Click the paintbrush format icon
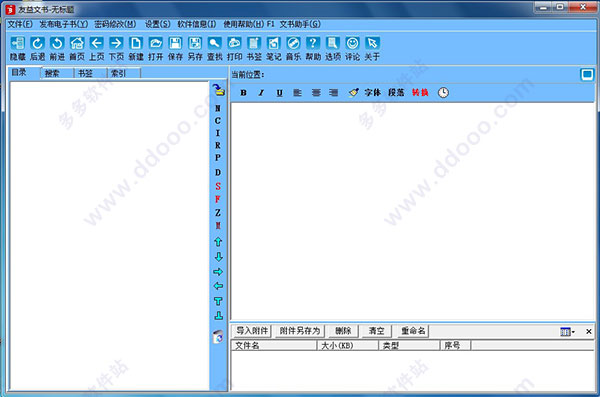The width and height of the screenshot is (600, 397). (354, 93)
